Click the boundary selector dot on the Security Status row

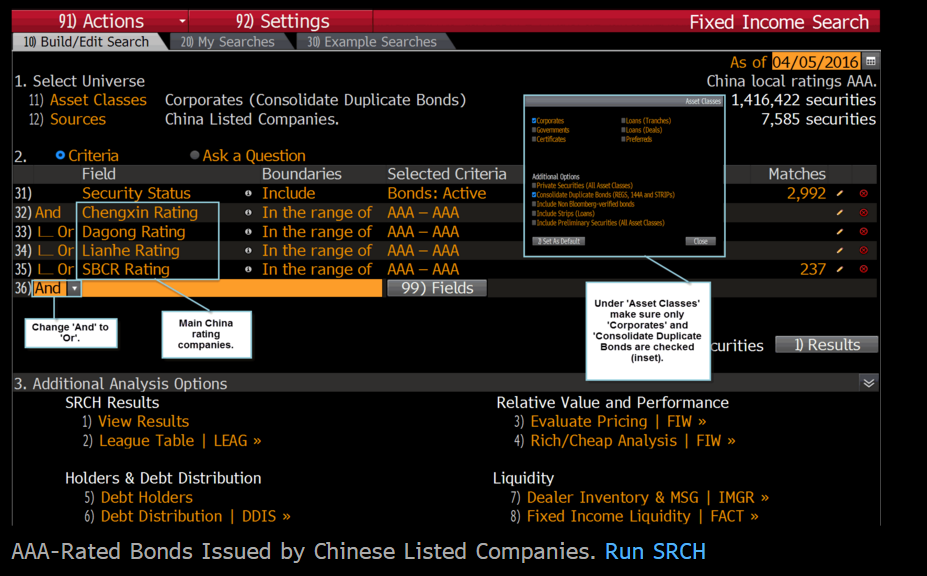pyautogui.click(x=248, y=193)
